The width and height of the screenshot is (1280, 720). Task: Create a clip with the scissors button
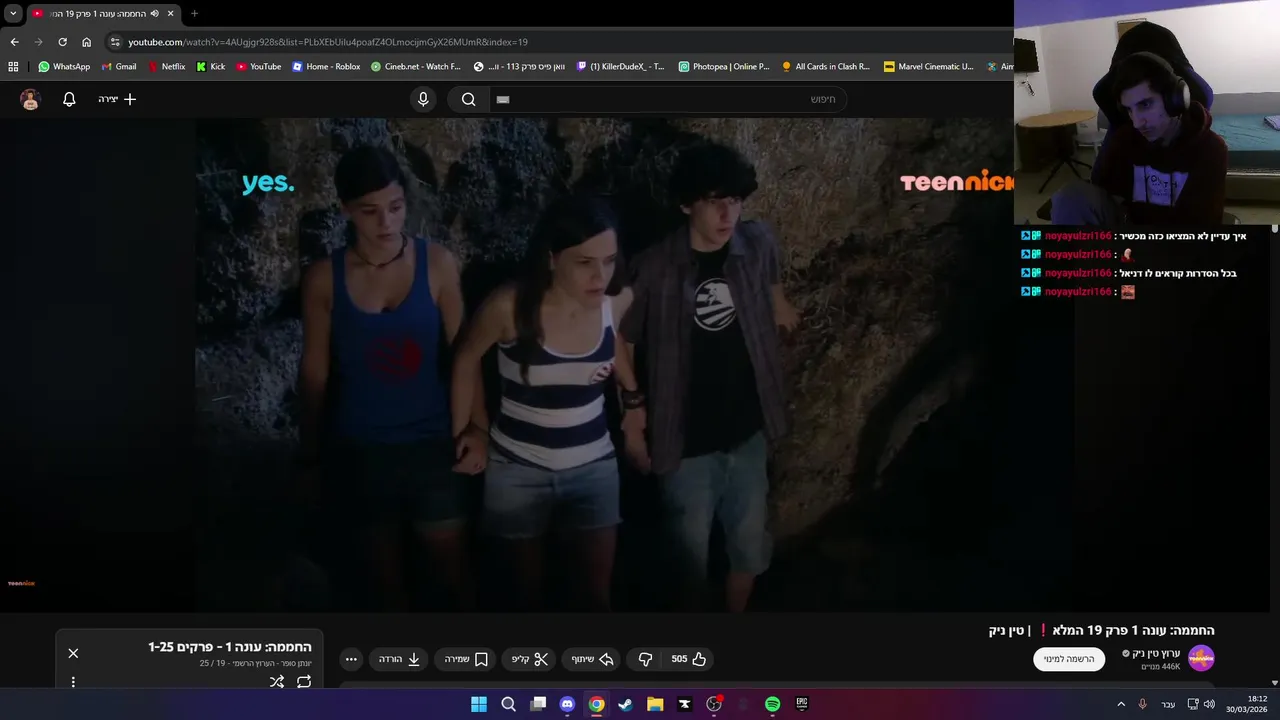[x=530, y=659]
